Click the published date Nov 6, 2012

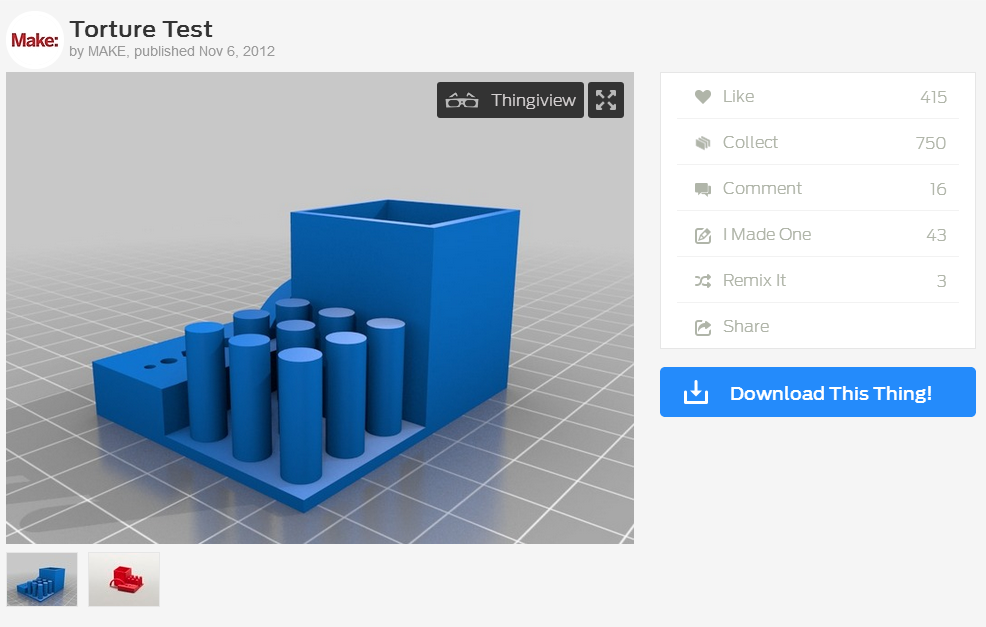(236, 51)
